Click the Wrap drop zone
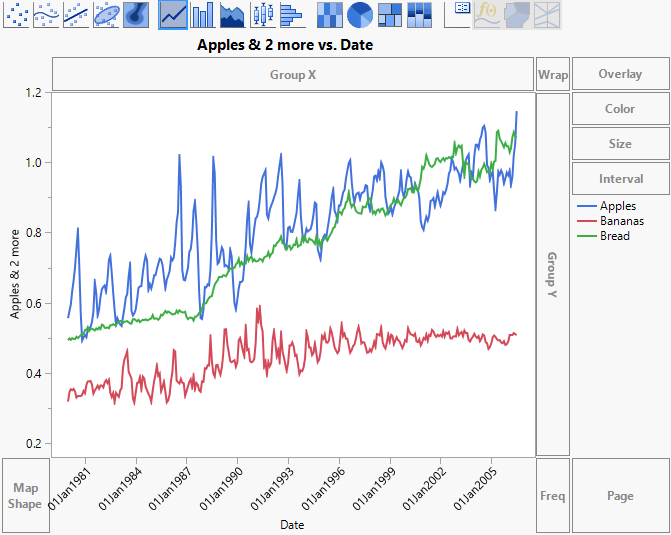Viewport: 671px width, 535px height. pyautogui.click(x=553, y=75)
